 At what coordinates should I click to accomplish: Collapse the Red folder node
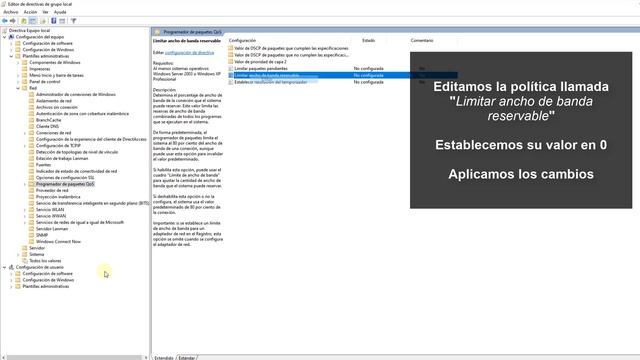tap(18, 88)
